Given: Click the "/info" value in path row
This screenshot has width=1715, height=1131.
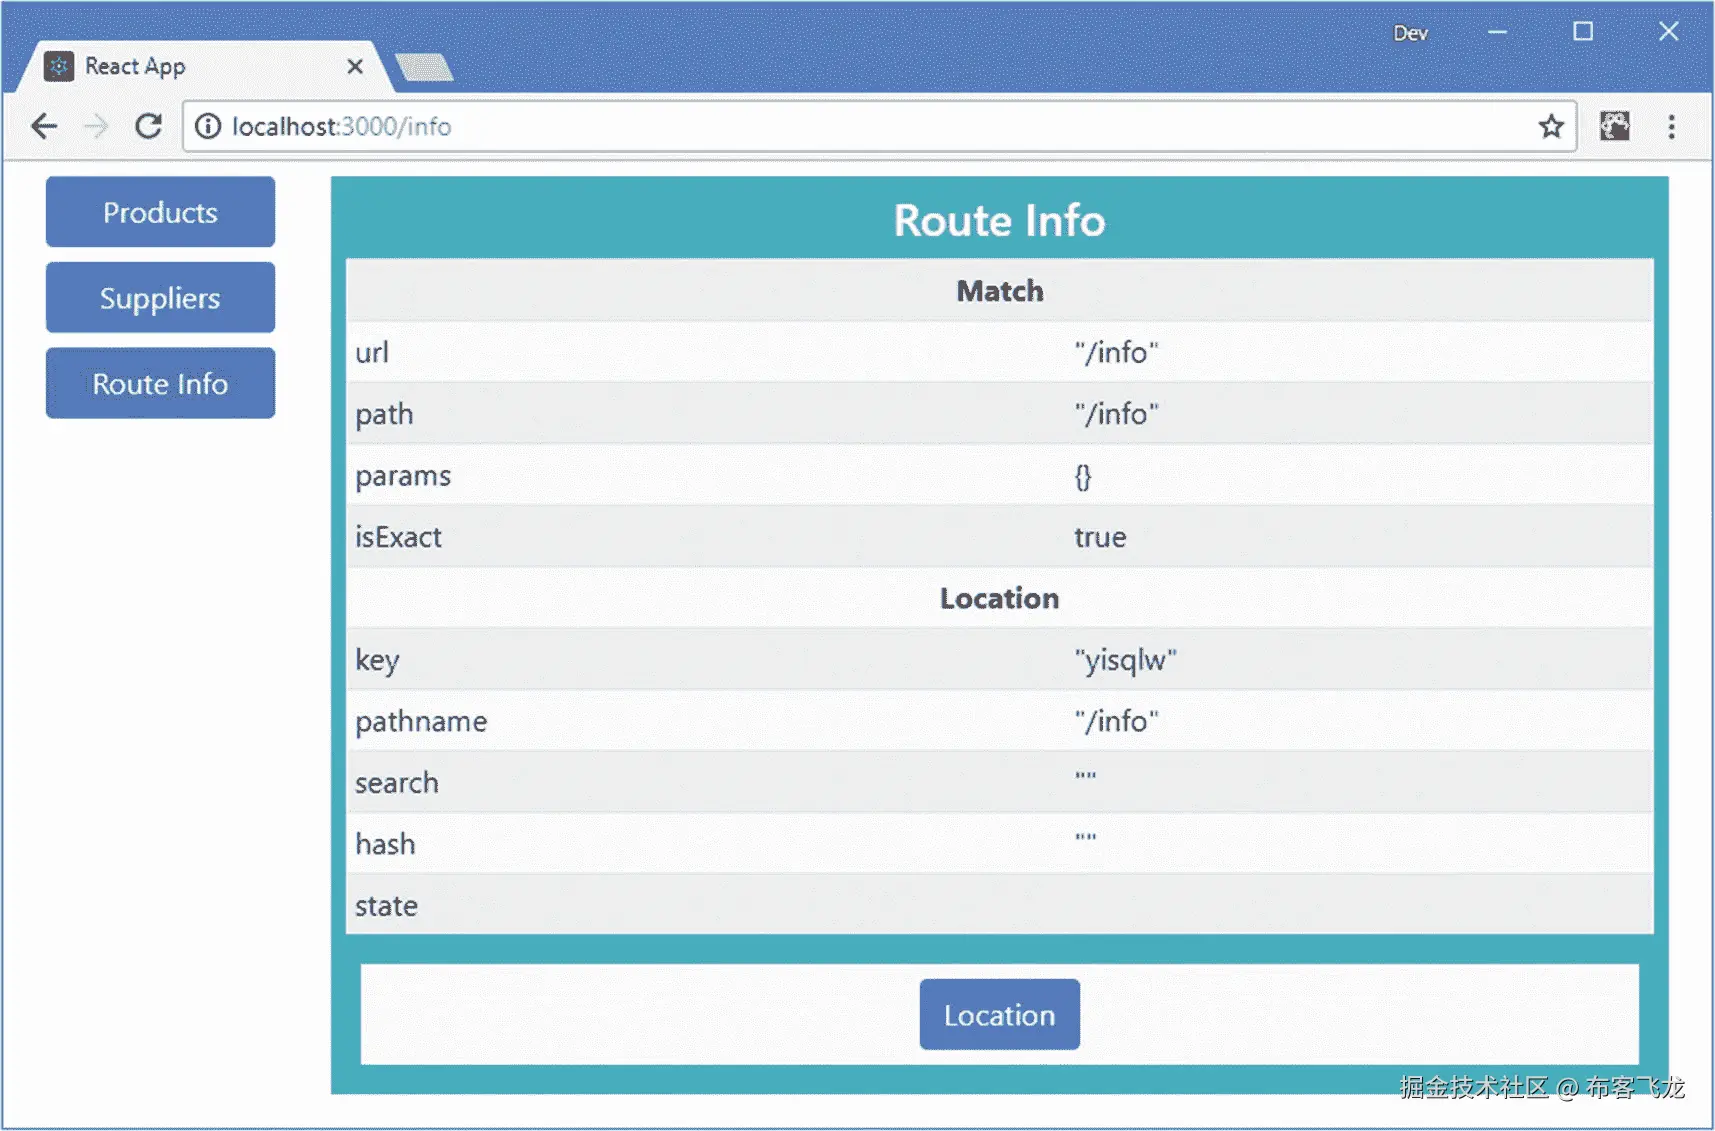Looking at the screenshot, I should coord(1116,414).
